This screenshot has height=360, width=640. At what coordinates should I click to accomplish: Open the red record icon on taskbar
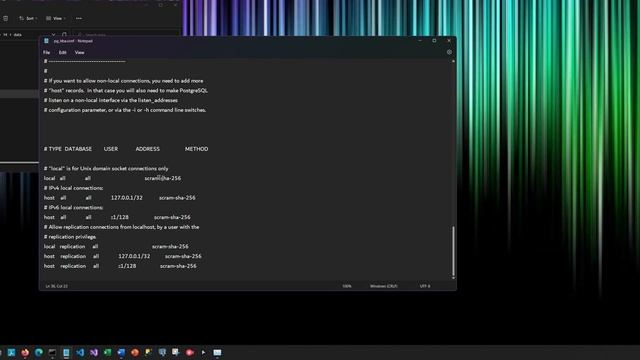[x=190, y=352]
